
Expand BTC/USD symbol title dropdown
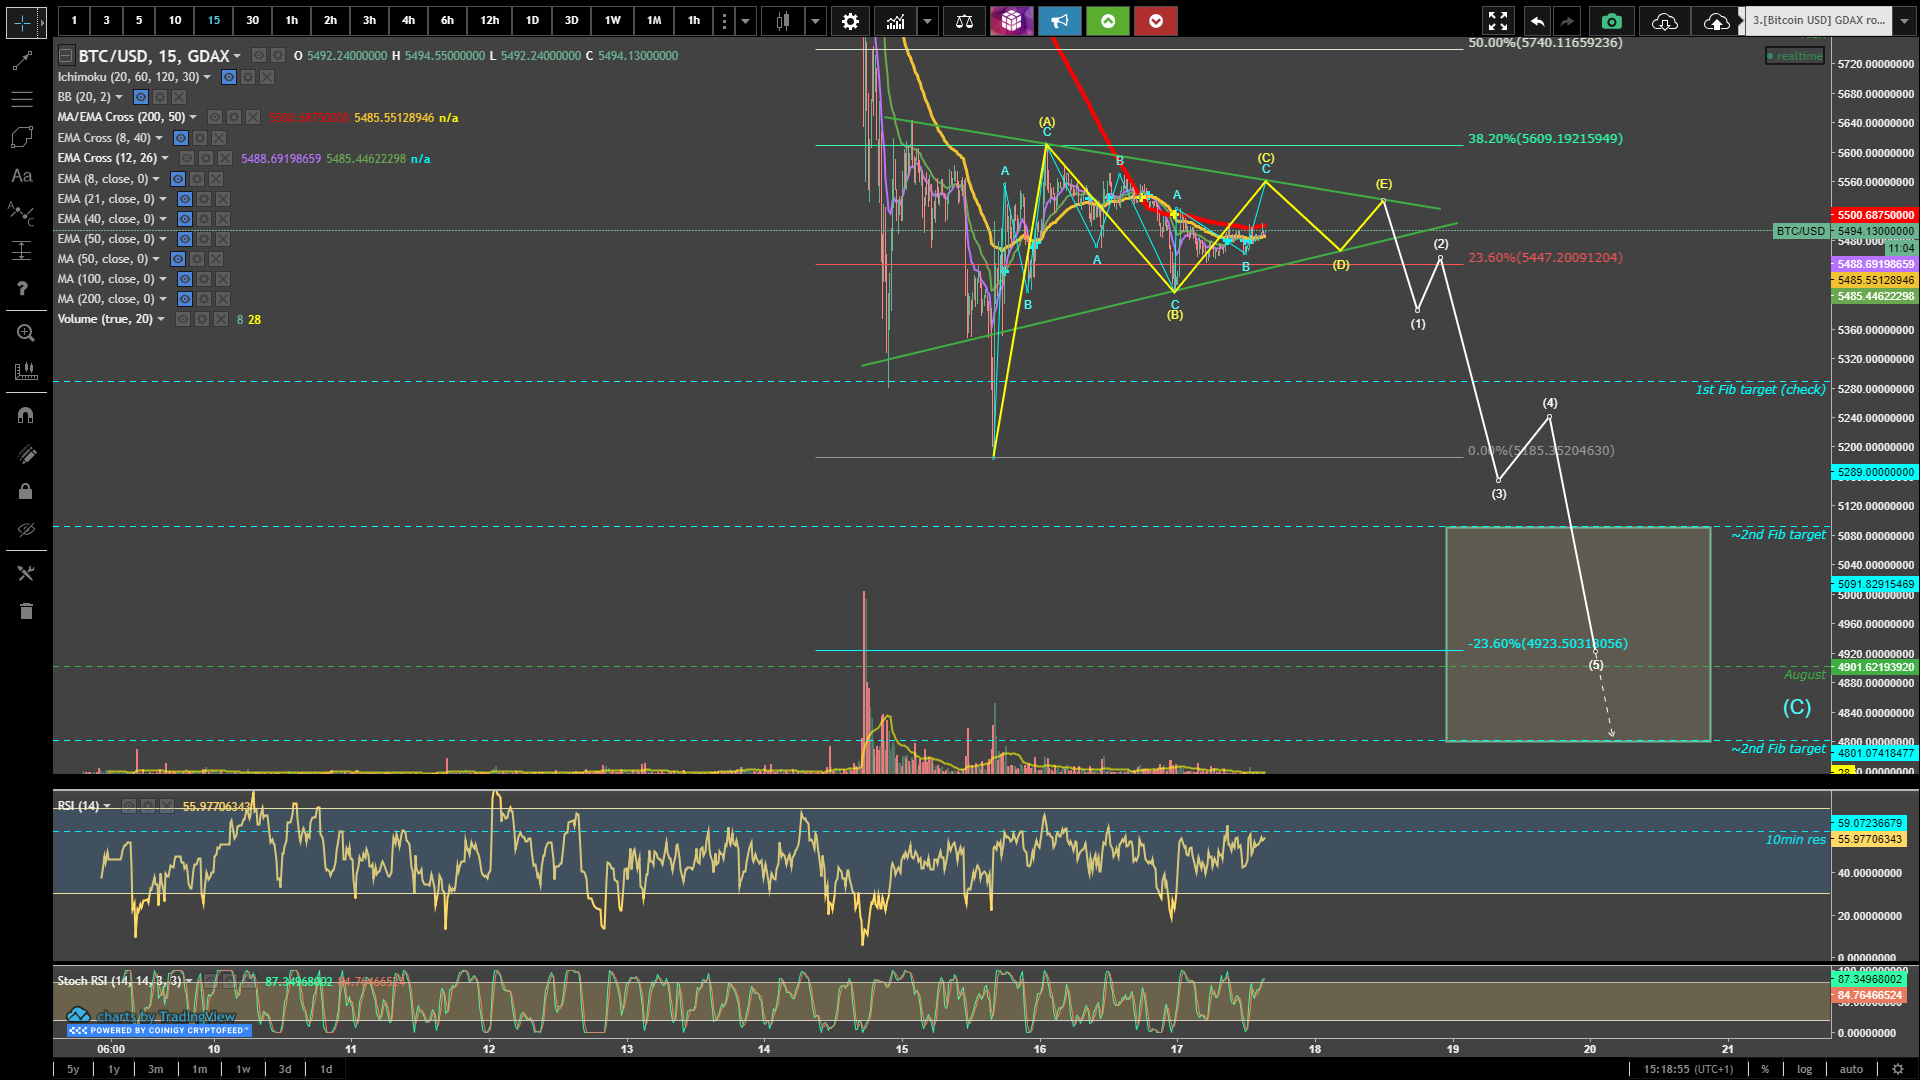click(x=237, y=56)
